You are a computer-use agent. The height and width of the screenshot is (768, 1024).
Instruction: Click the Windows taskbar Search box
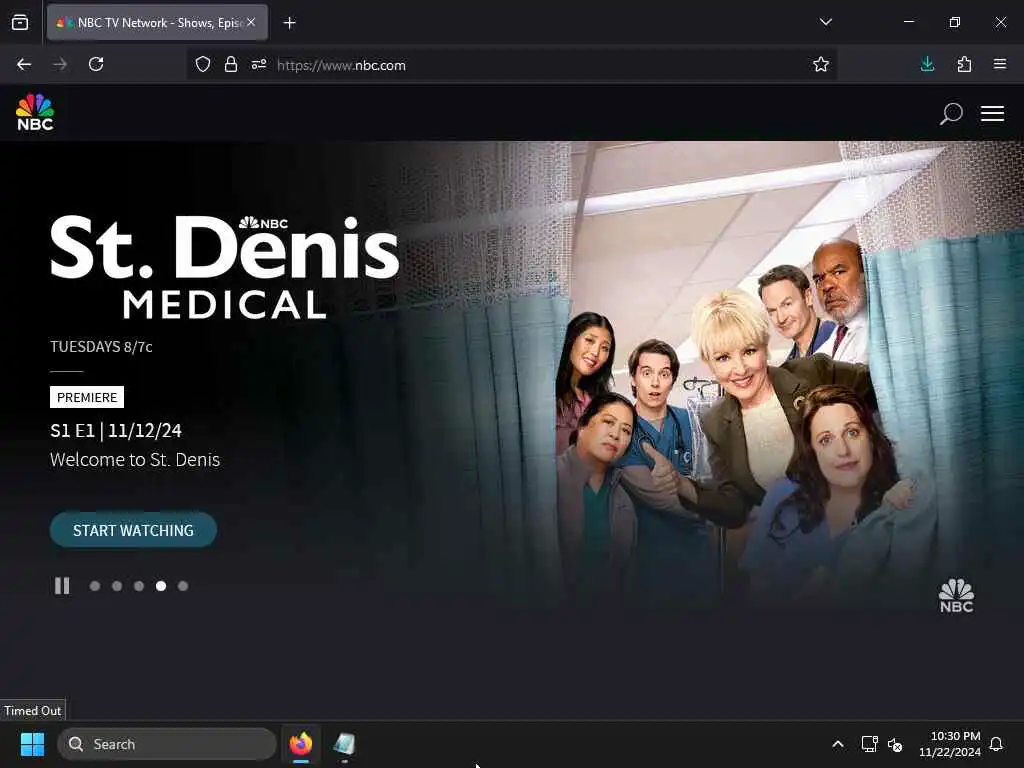[x=167, y=744]
